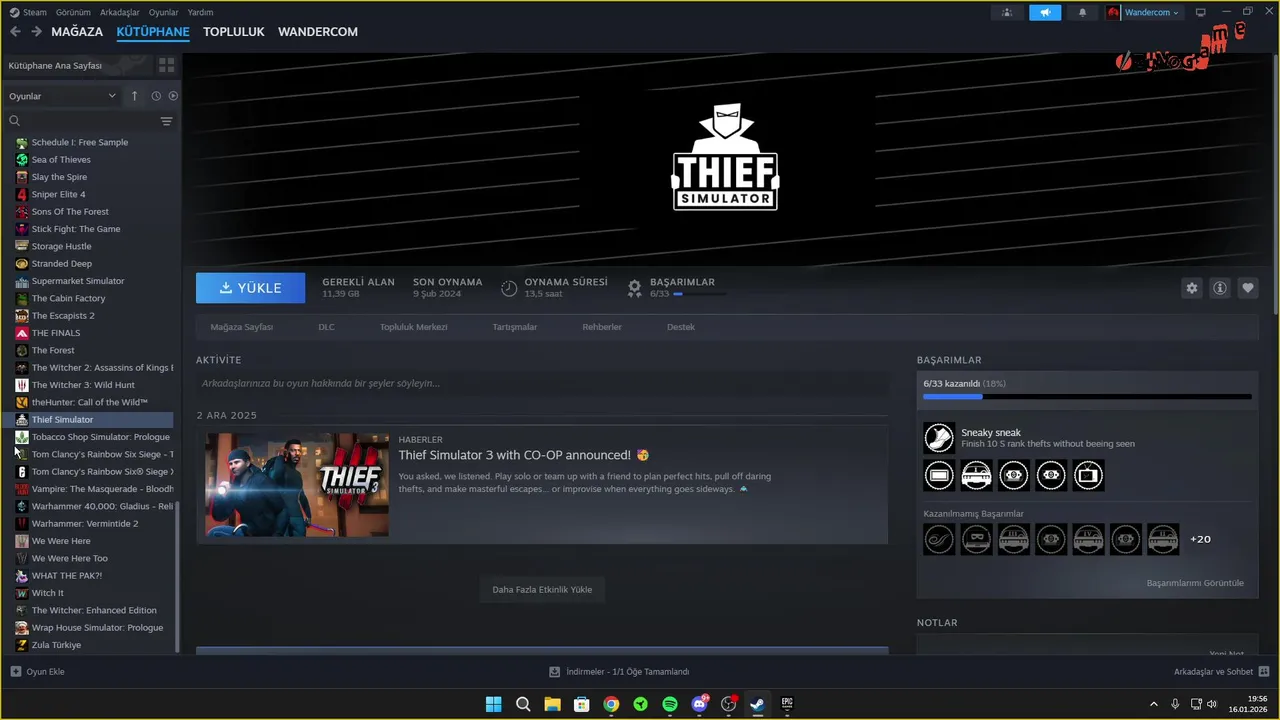The width and height of the screenshot is (1280, 720).
Task: Go back with the left arrow
Action: tap(15, 32)
